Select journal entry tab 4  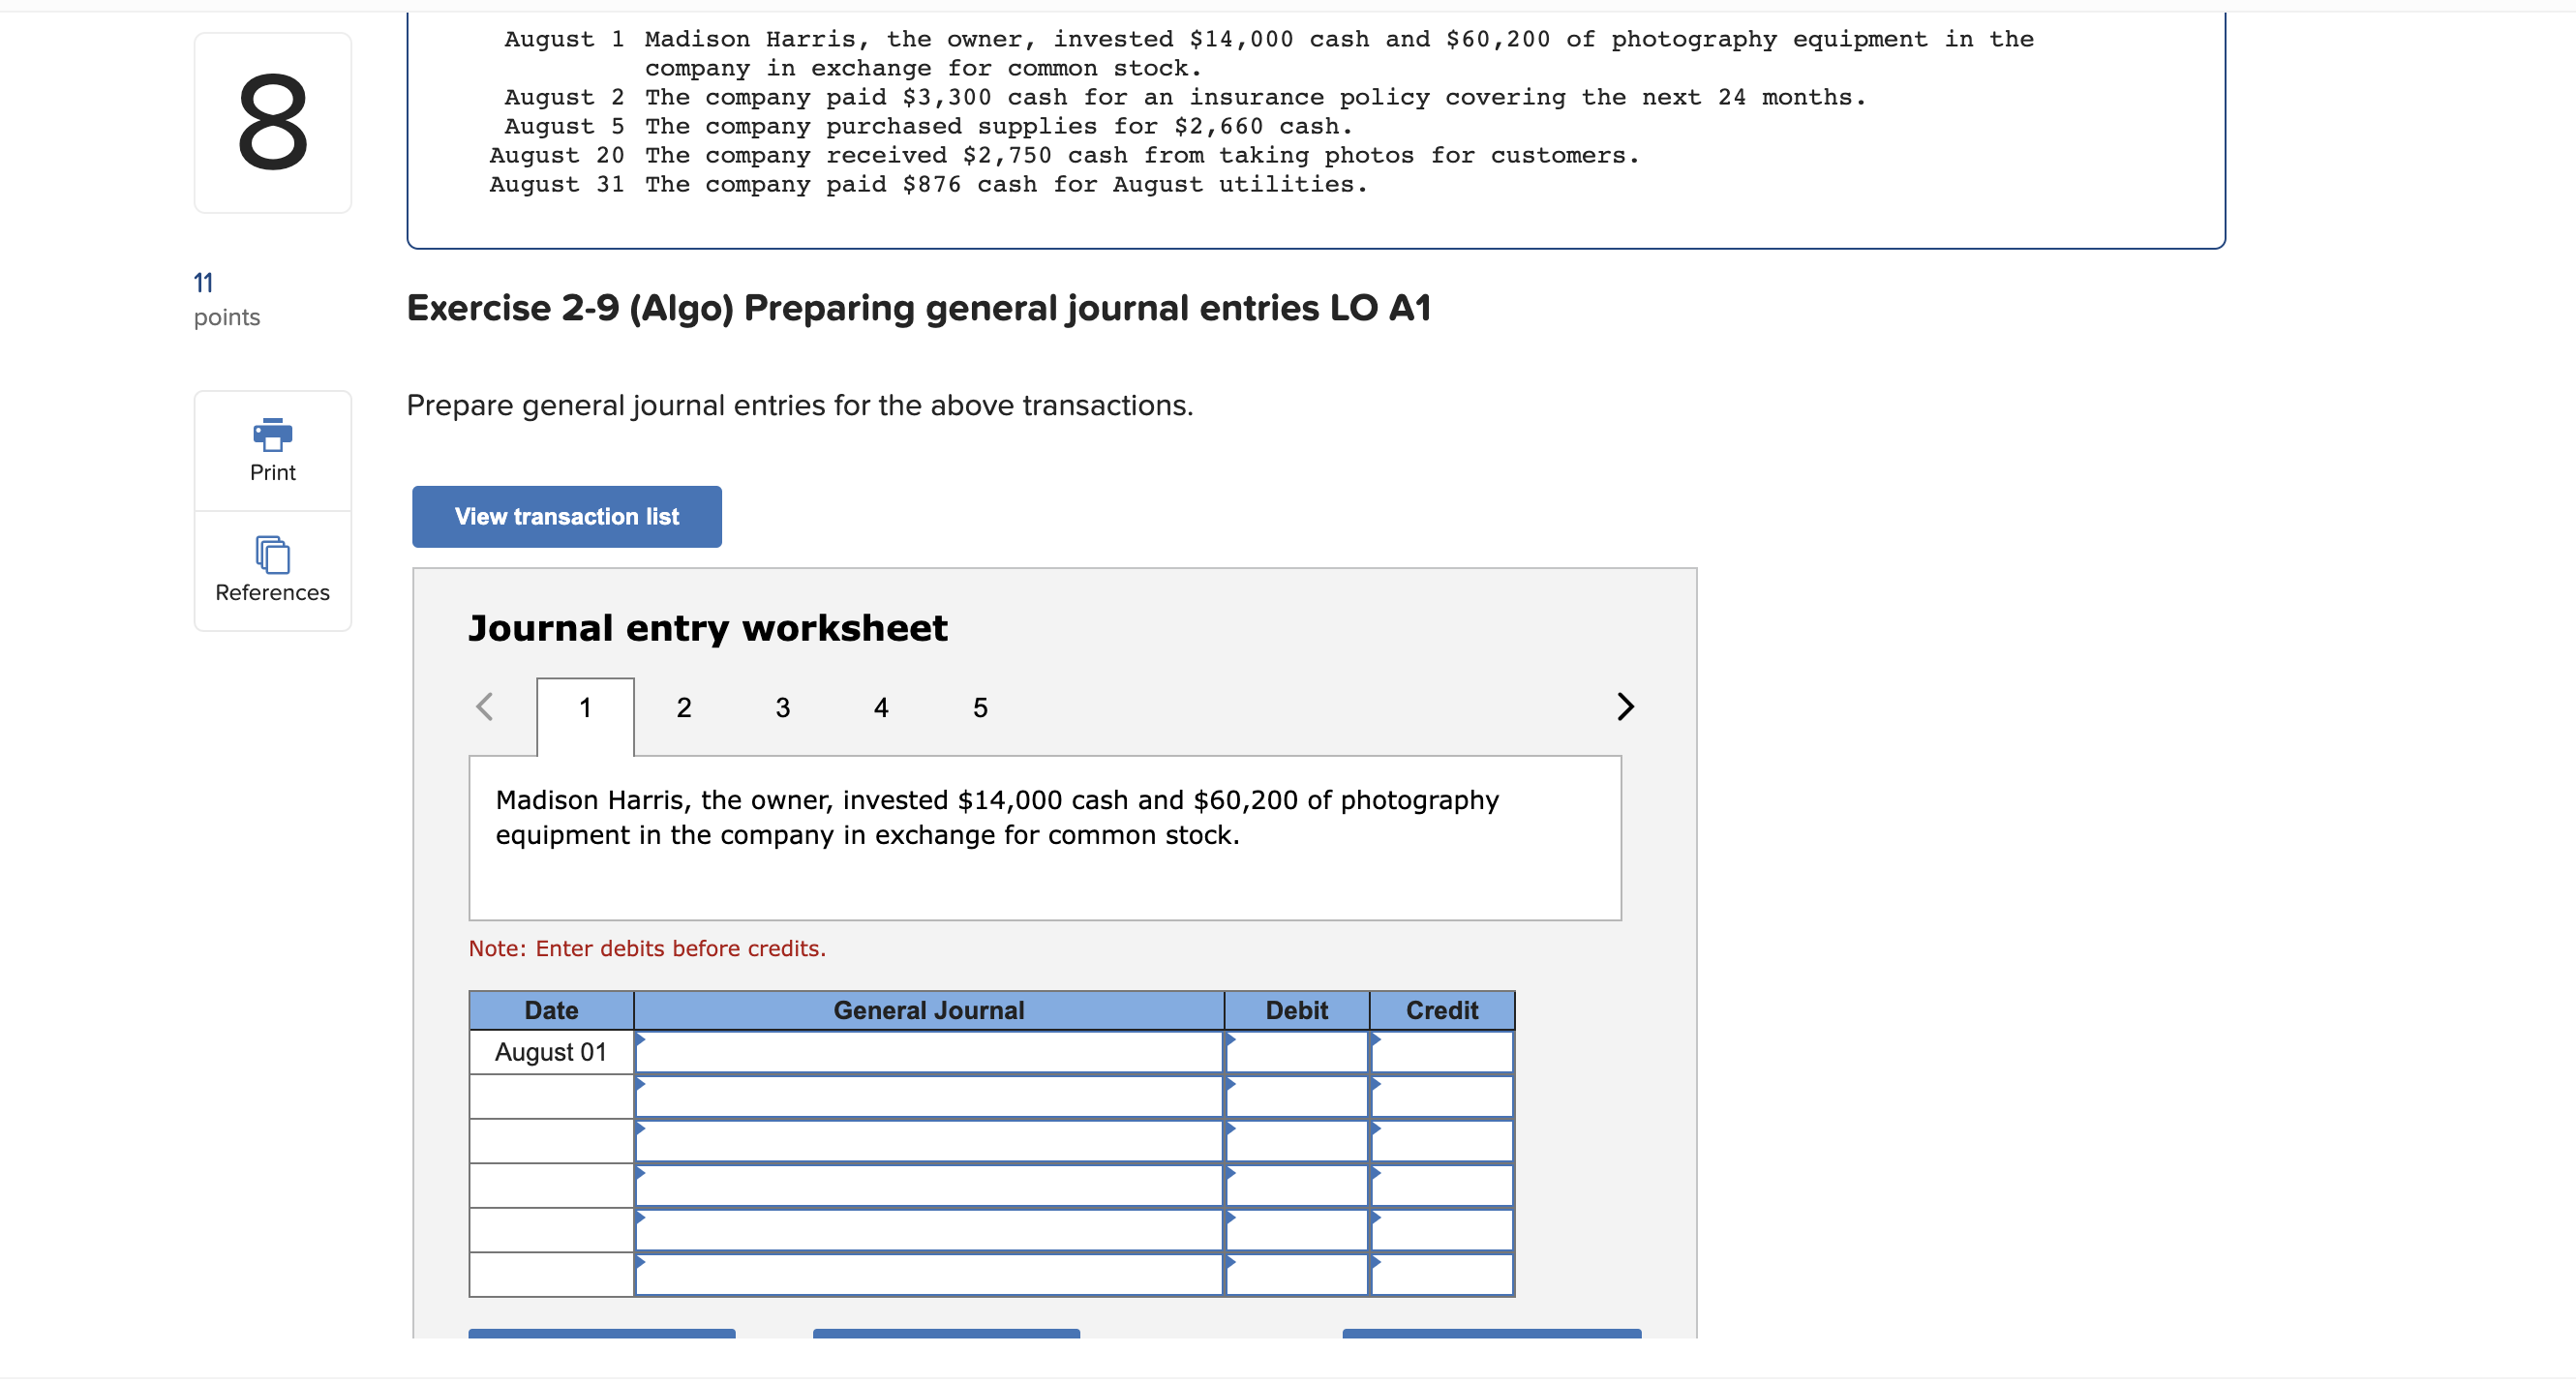point(880,708)
